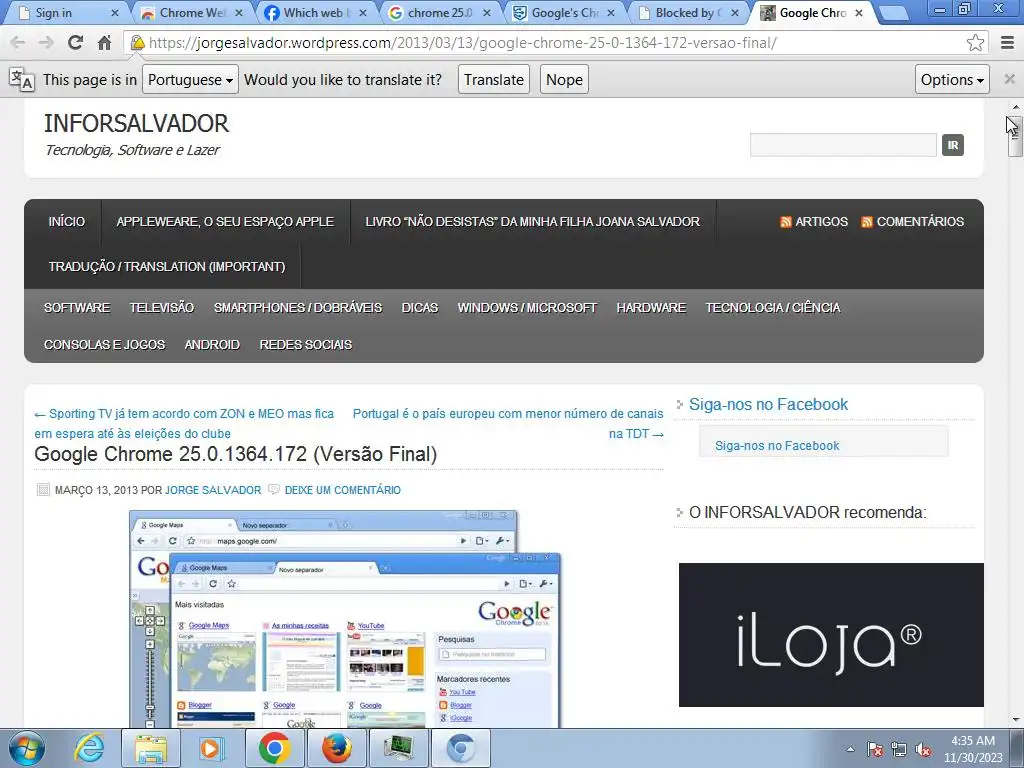
Task: Open the HARDWARE category
Action: point(651,308)
